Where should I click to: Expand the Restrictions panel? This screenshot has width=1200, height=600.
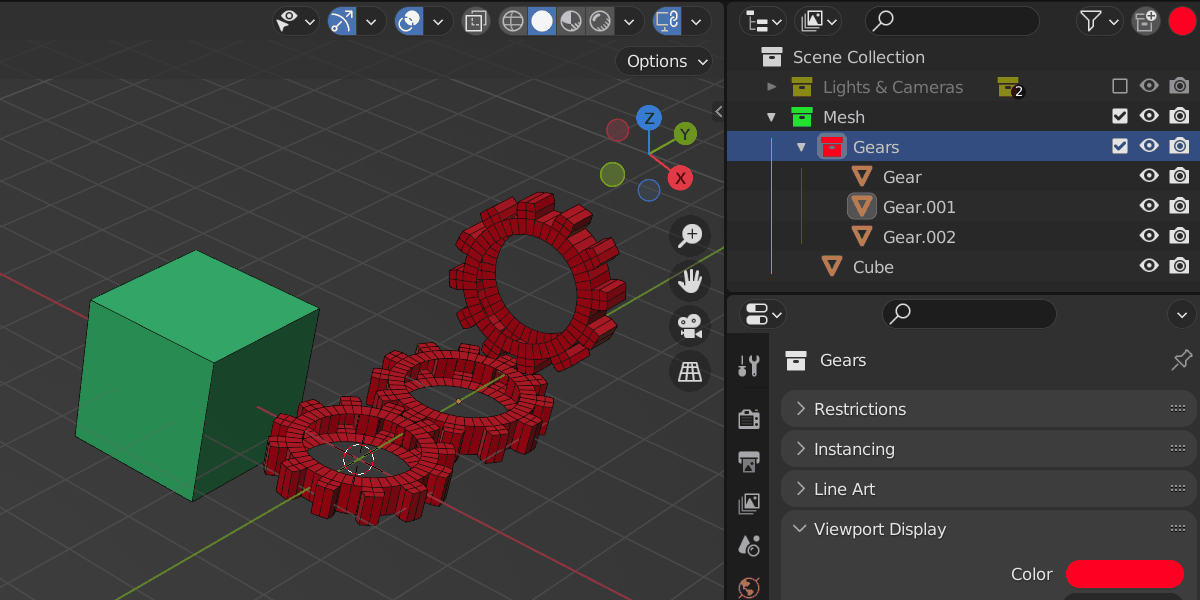(x=989, y=409)
